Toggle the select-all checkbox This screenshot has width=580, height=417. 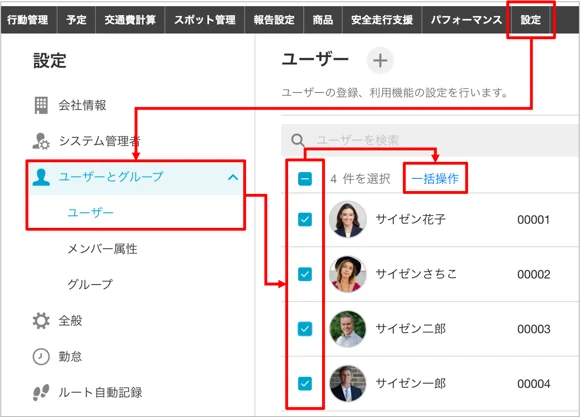tap(305, 179)
